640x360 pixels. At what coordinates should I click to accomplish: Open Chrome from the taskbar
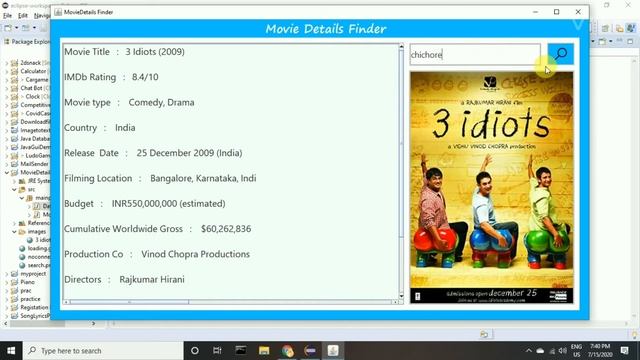[x=287, y=351]
